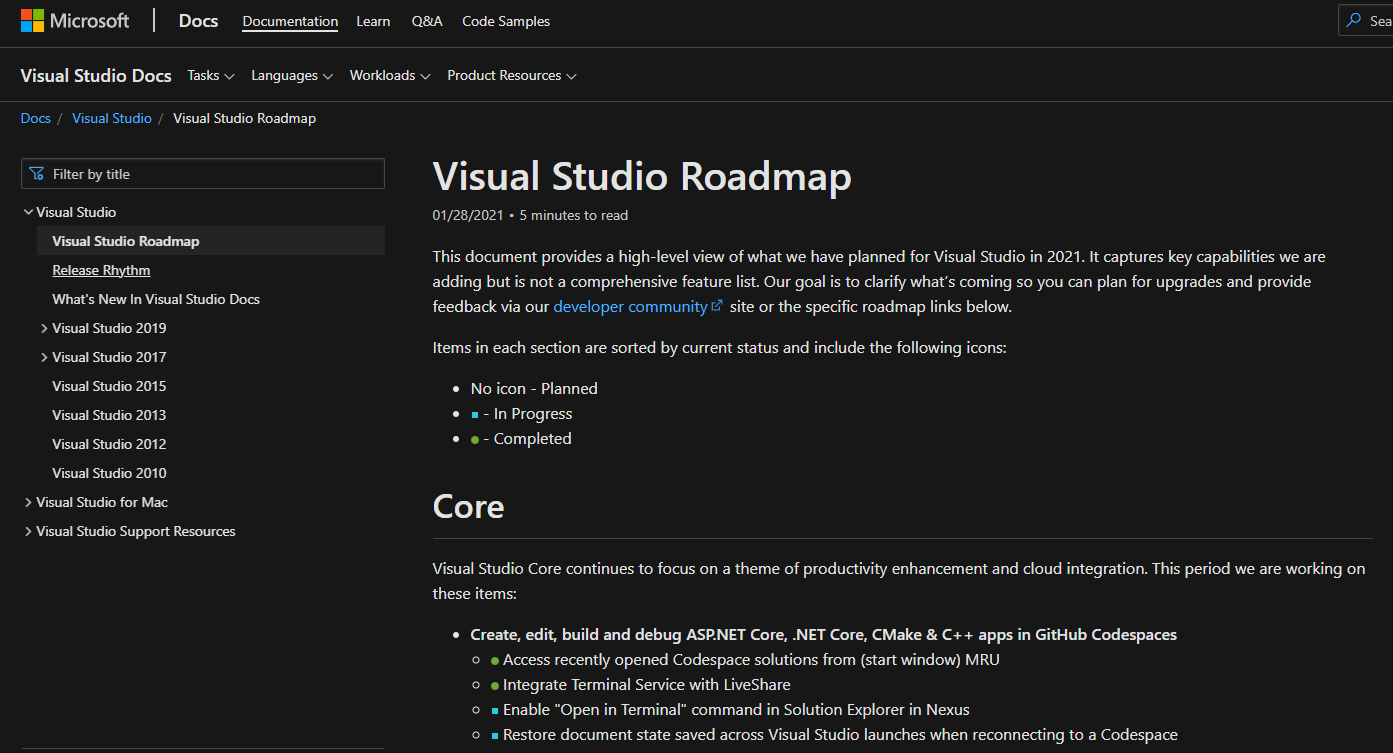
Task: Click the Visual Studio breadcrumb link
Action: coord(112,118)
